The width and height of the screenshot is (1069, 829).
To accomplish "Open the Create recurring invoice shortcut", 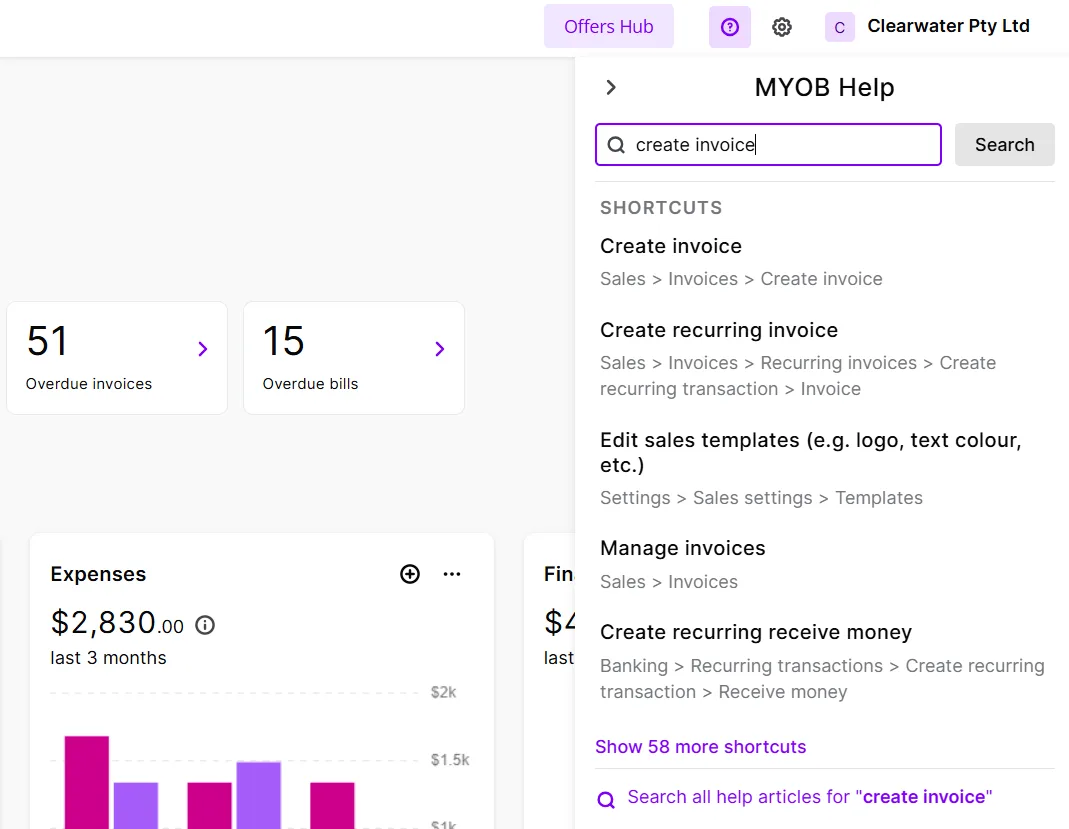I will (719, 330).
